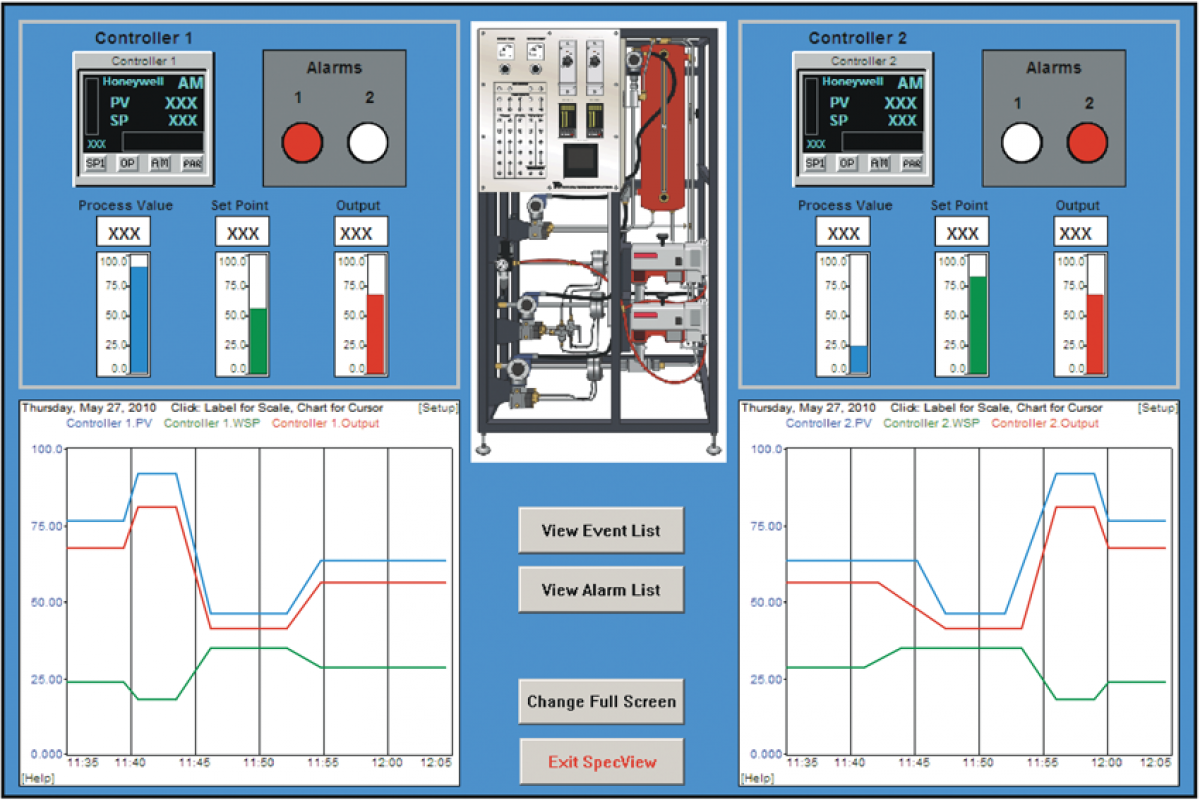Viewport: 1200px width, 800px height.
Task: Click Controller 2 blue Process Value bar
Action: (x=858, y=359)
